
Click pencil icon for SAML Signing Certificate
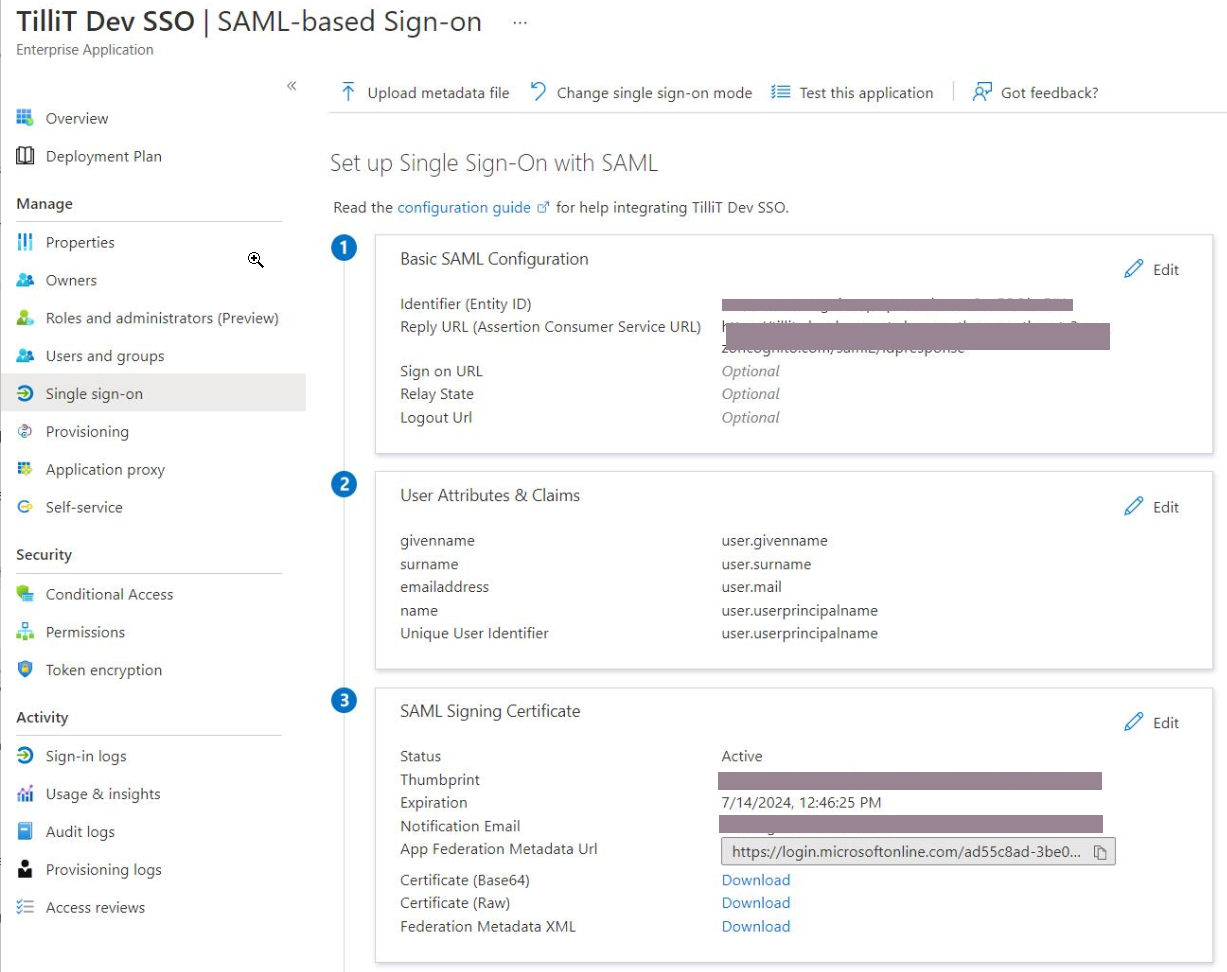point(1133,722)
